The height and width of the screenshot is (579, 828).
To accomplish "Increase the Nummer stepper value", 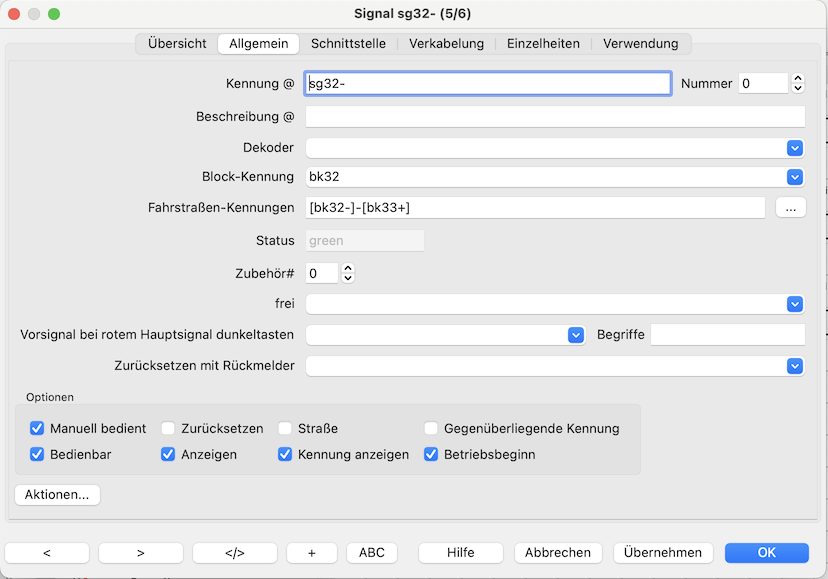I will (798, 79).
